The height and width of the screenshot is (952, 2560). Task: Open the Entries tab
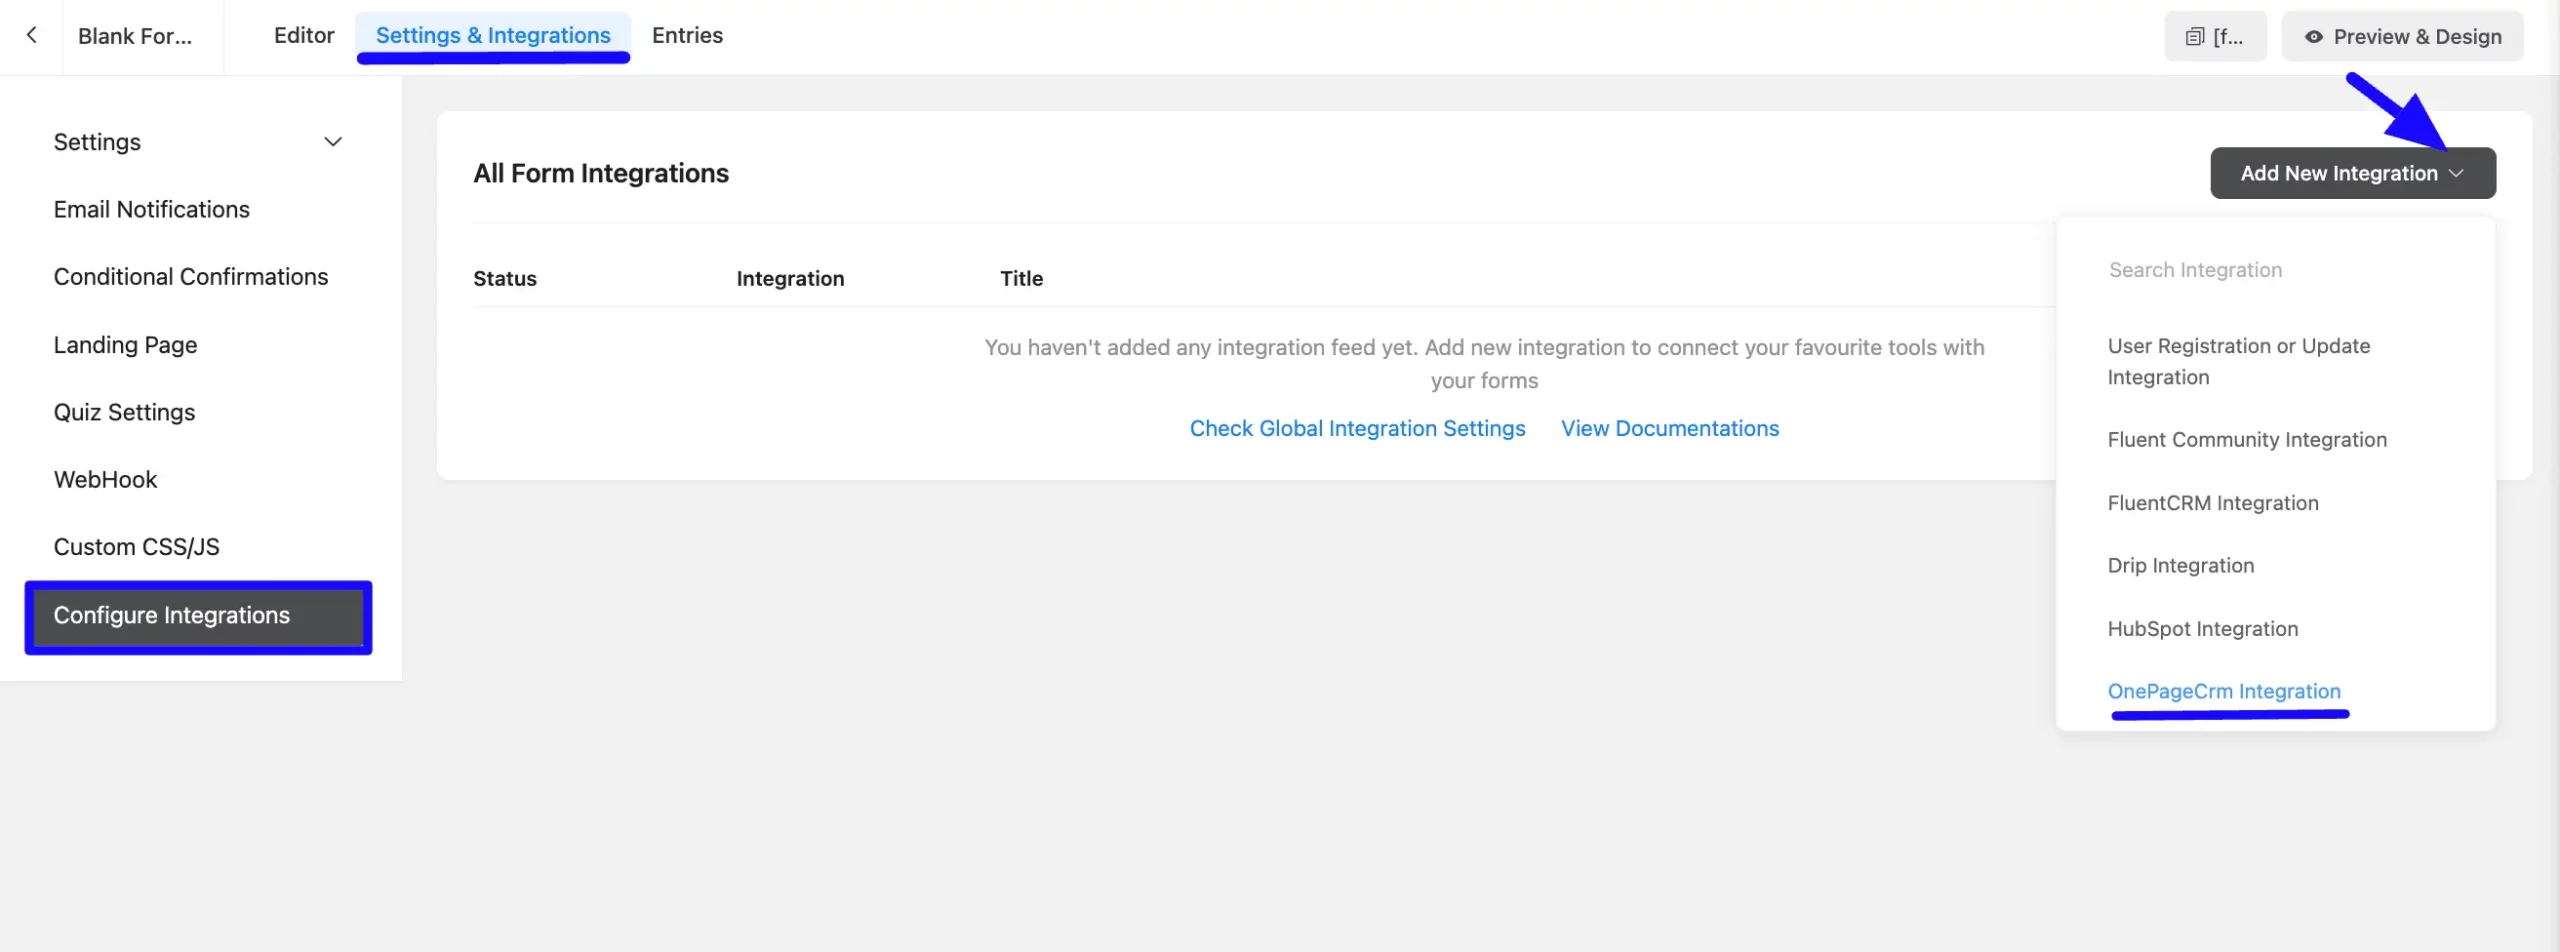[x=687, y=35]
